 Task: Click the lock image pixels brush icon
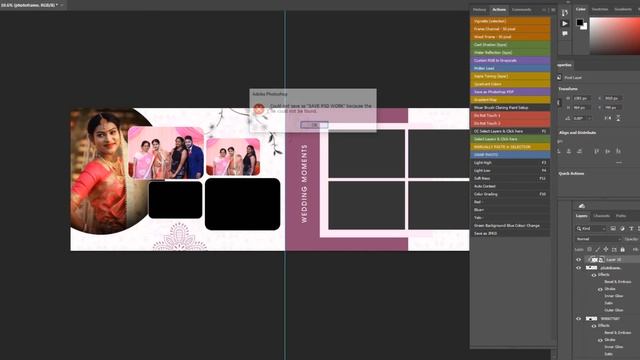pos(598,249)
